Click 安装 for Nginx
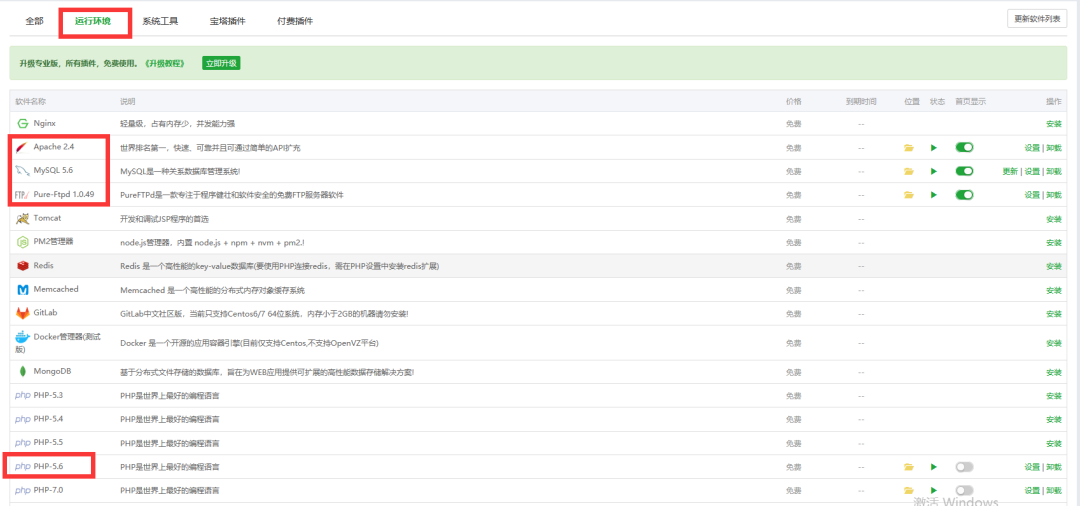The image size is (1080, 506). [1054, 124]
